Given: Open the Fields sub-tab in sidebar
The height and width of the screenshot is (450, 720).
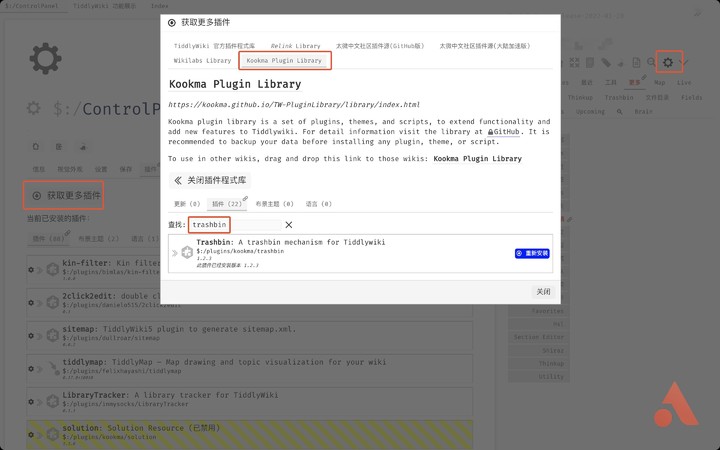Looking at the screenshot, I should pyautogui.click(x=692, y=97).
